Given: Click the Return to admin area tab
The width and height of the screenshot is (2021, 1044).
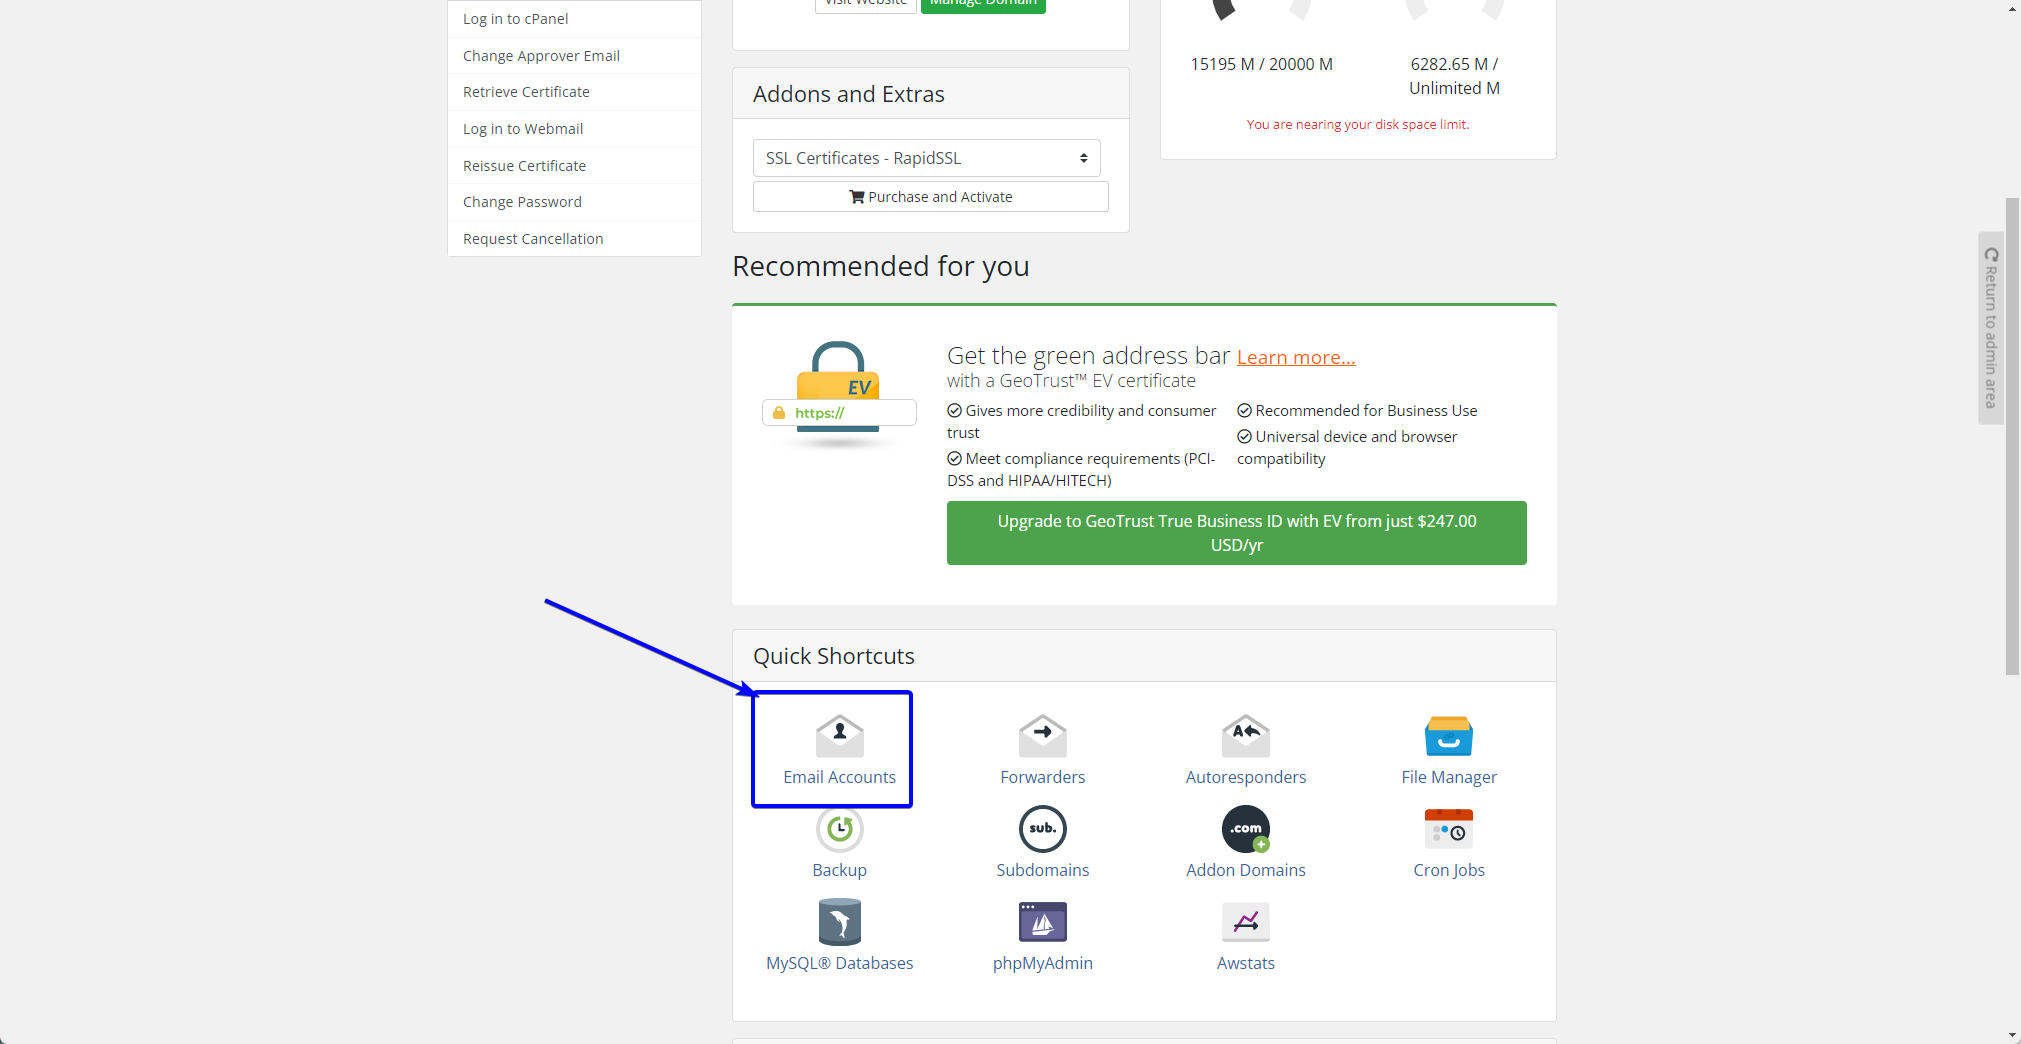Looking at the screenshot, I should (1990, 328).
